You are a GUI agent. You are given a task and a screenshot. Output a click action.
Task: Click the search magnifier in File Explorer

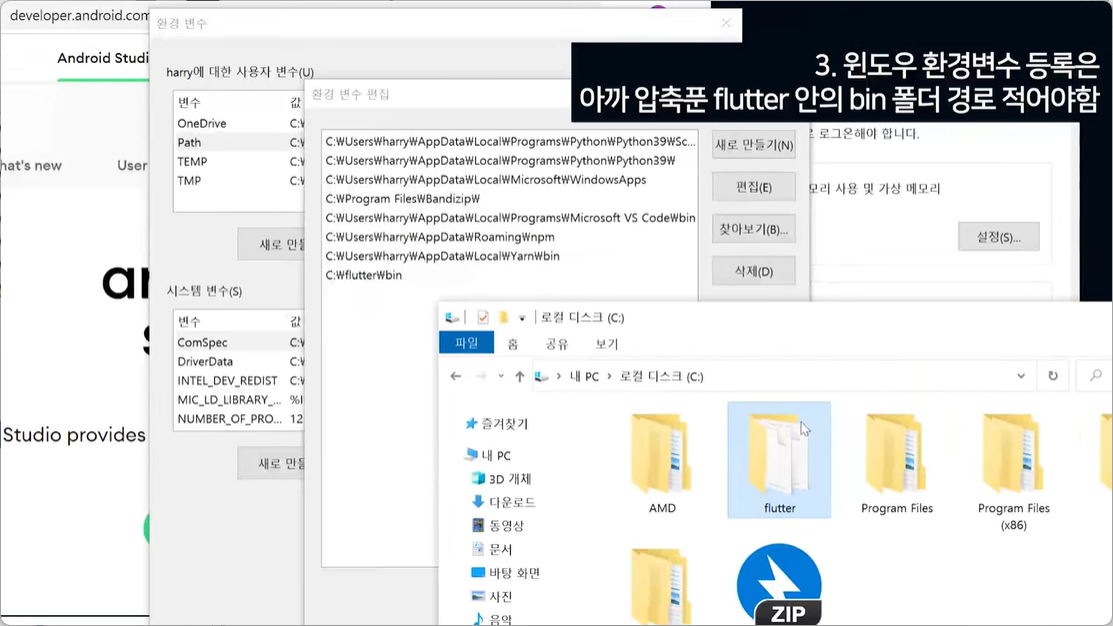coord(1095,375)
